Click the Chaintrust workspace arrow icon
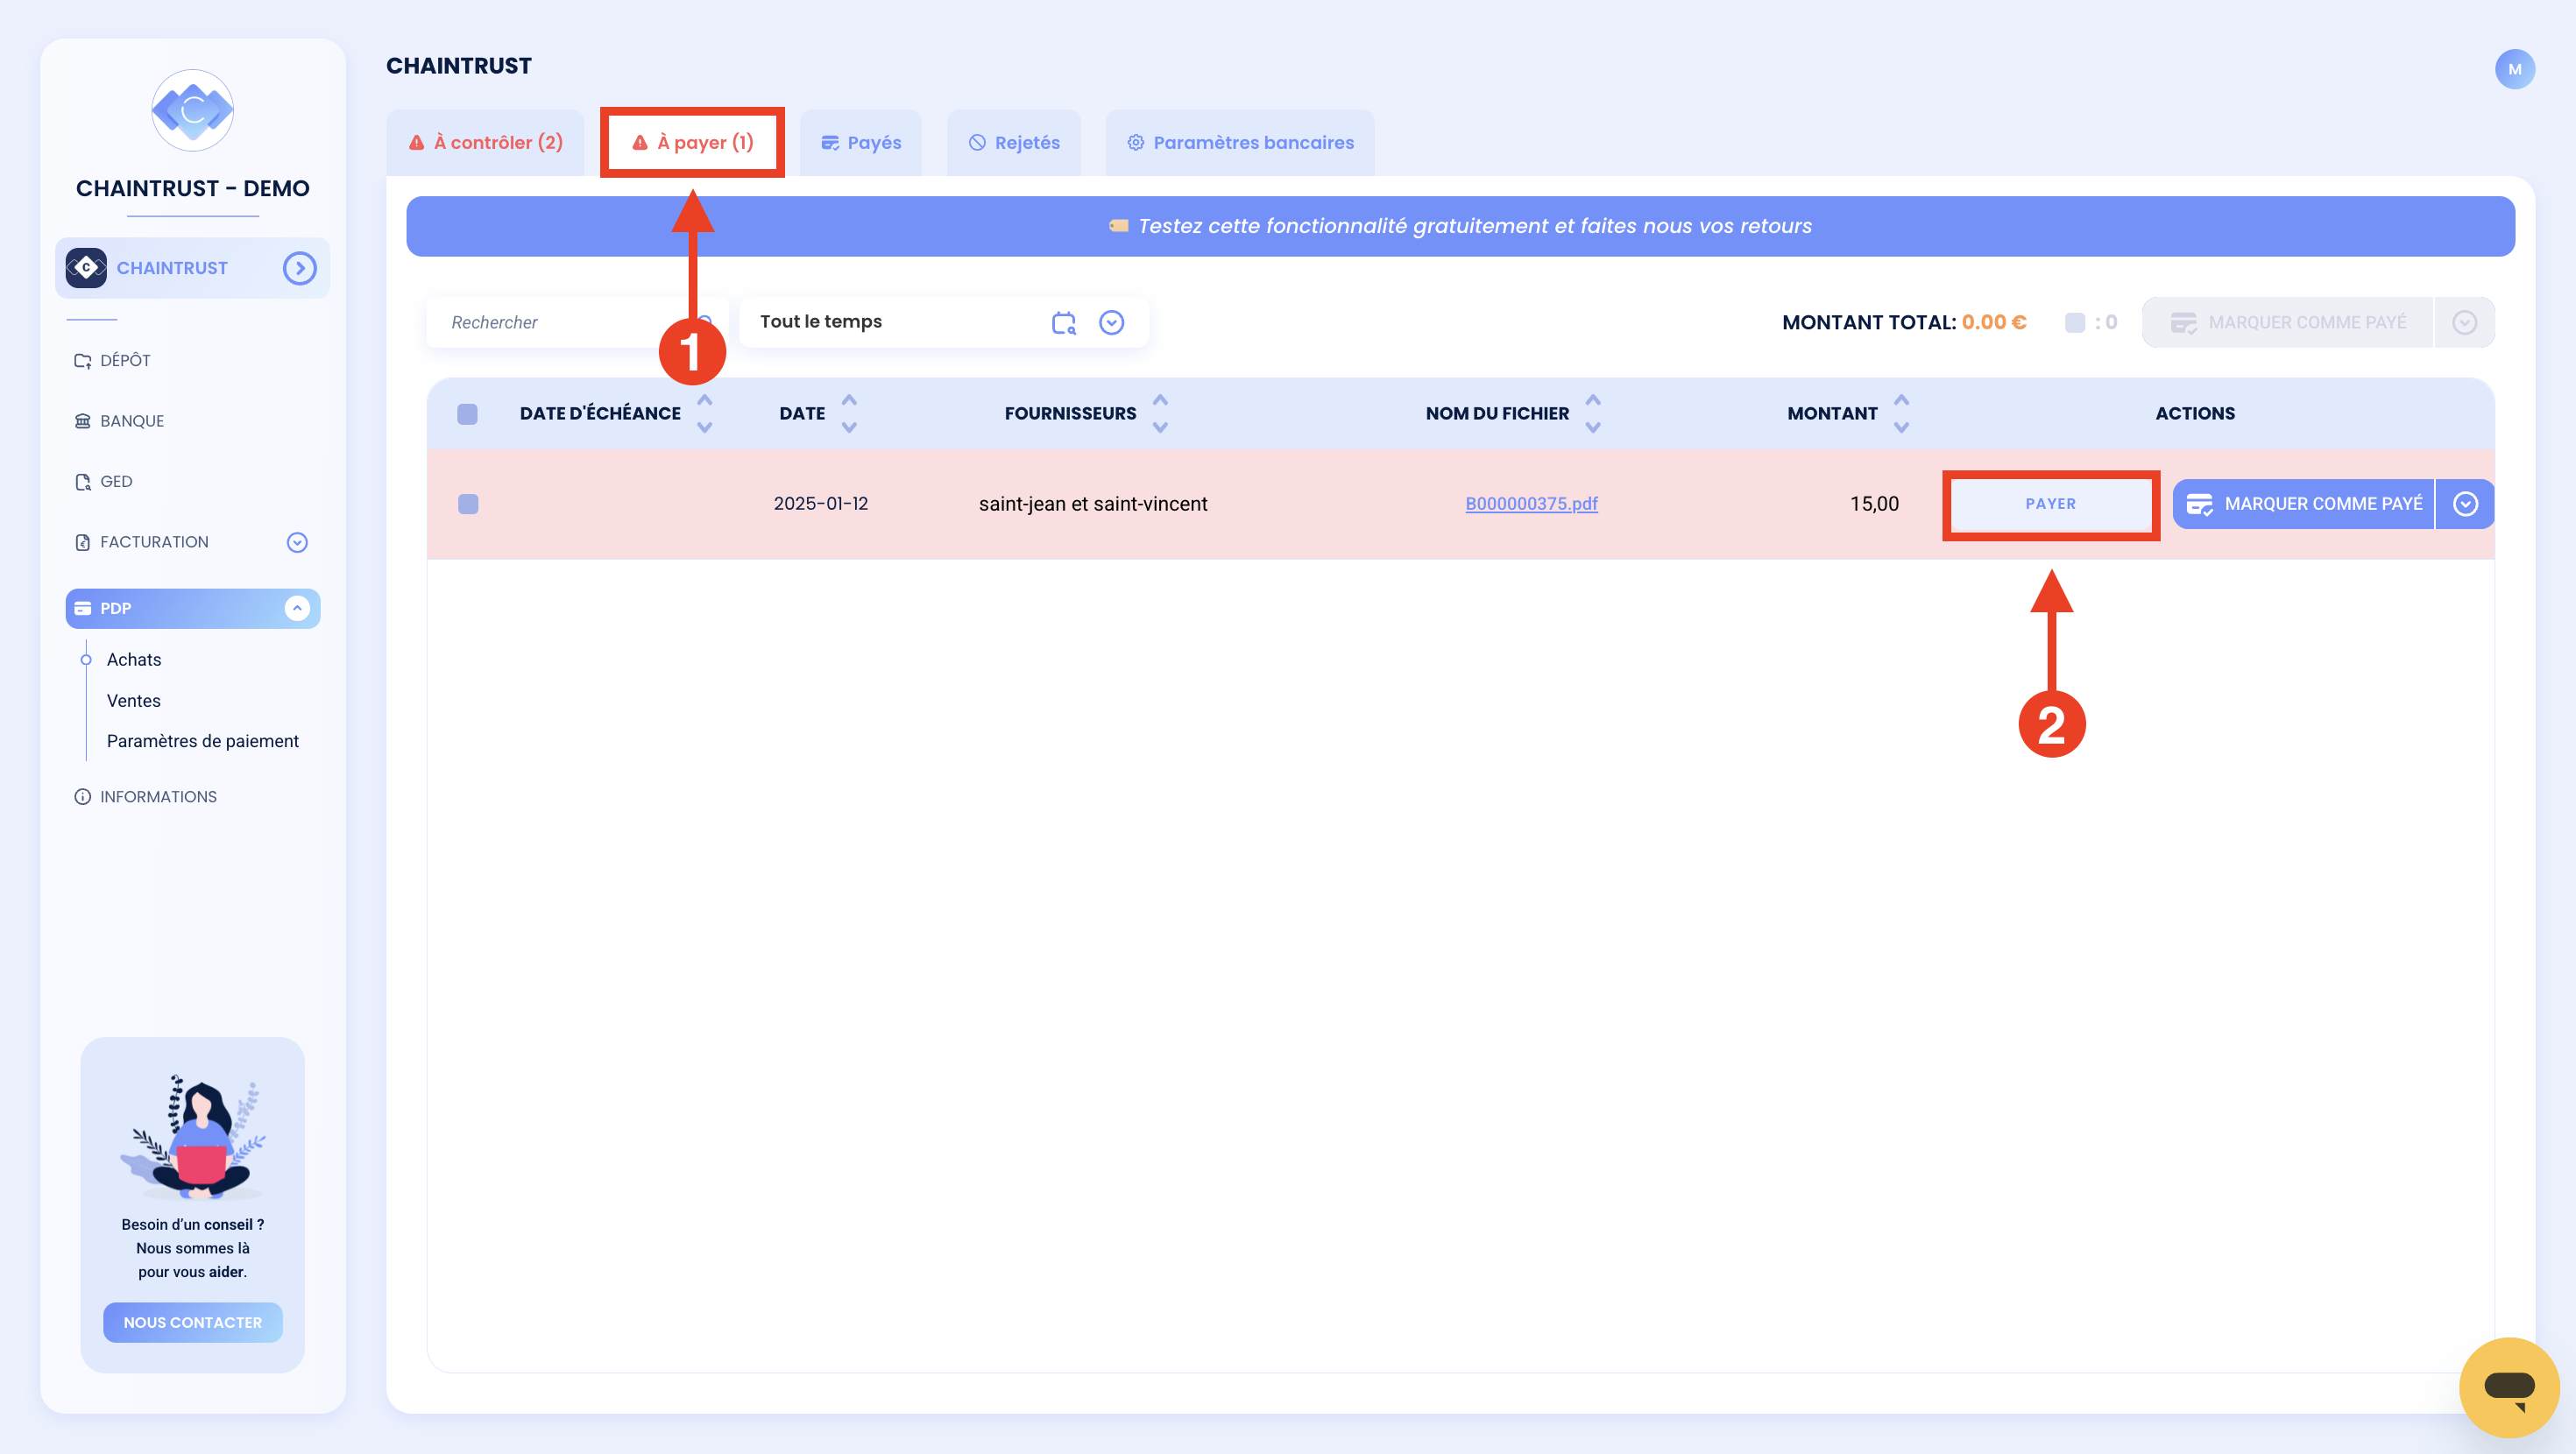This screenshot has width=2576, height=1454. tap(299, 268)
